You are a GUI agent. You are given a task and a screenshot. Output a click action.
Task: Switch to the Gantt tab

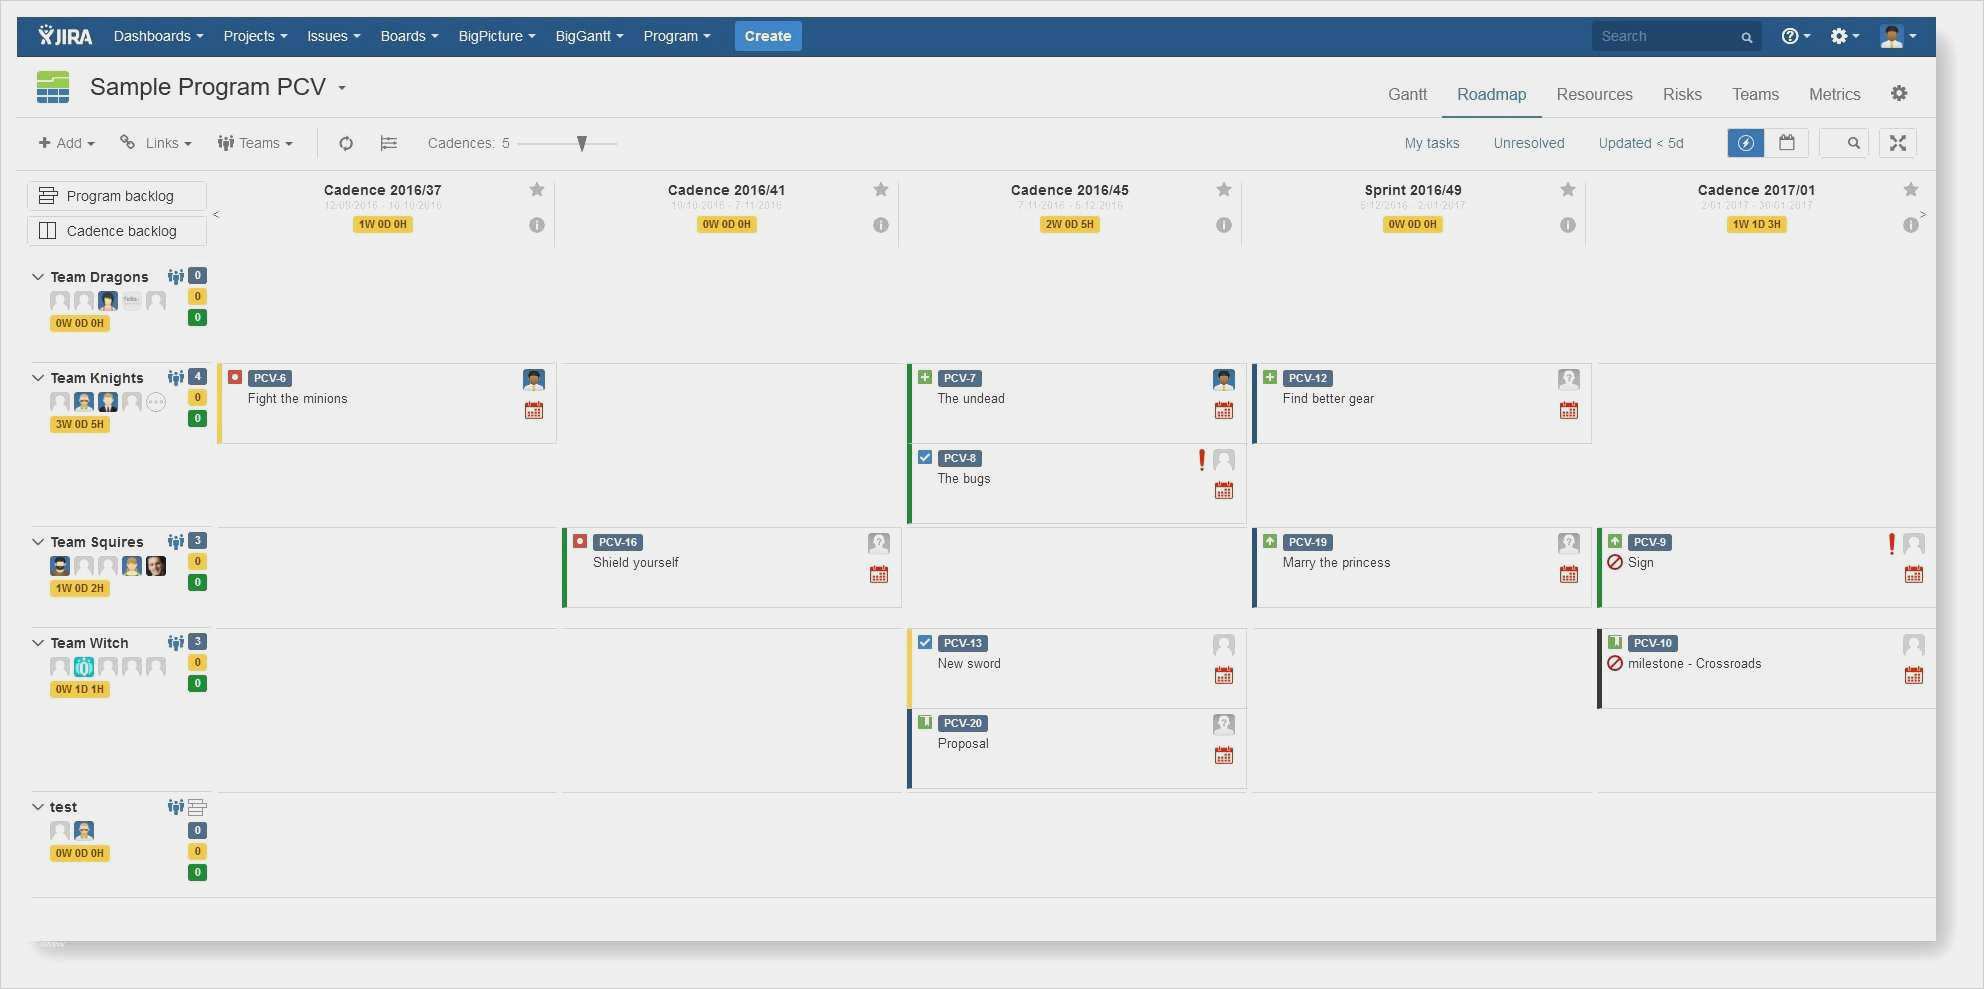click(x=1407, y=94)
